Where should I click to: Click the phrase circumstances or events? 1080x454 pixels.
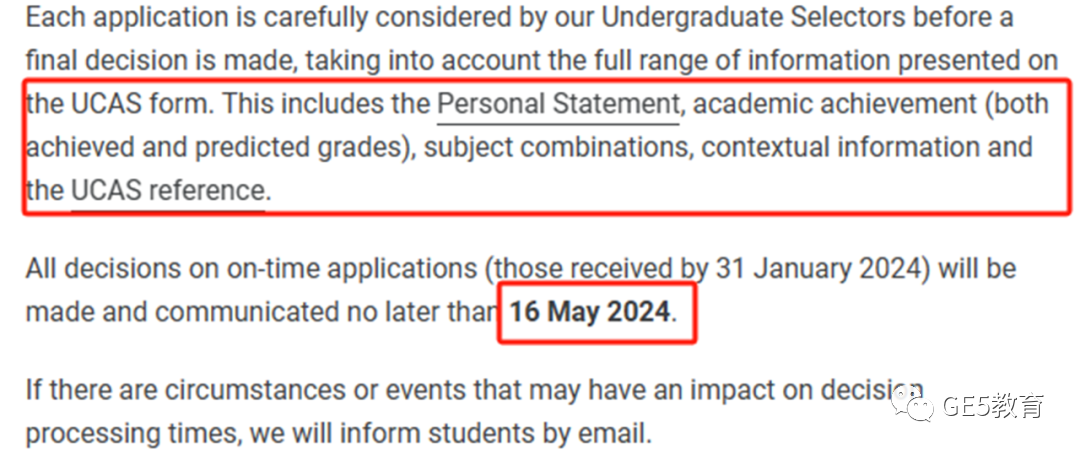click(x=309, y=391)
